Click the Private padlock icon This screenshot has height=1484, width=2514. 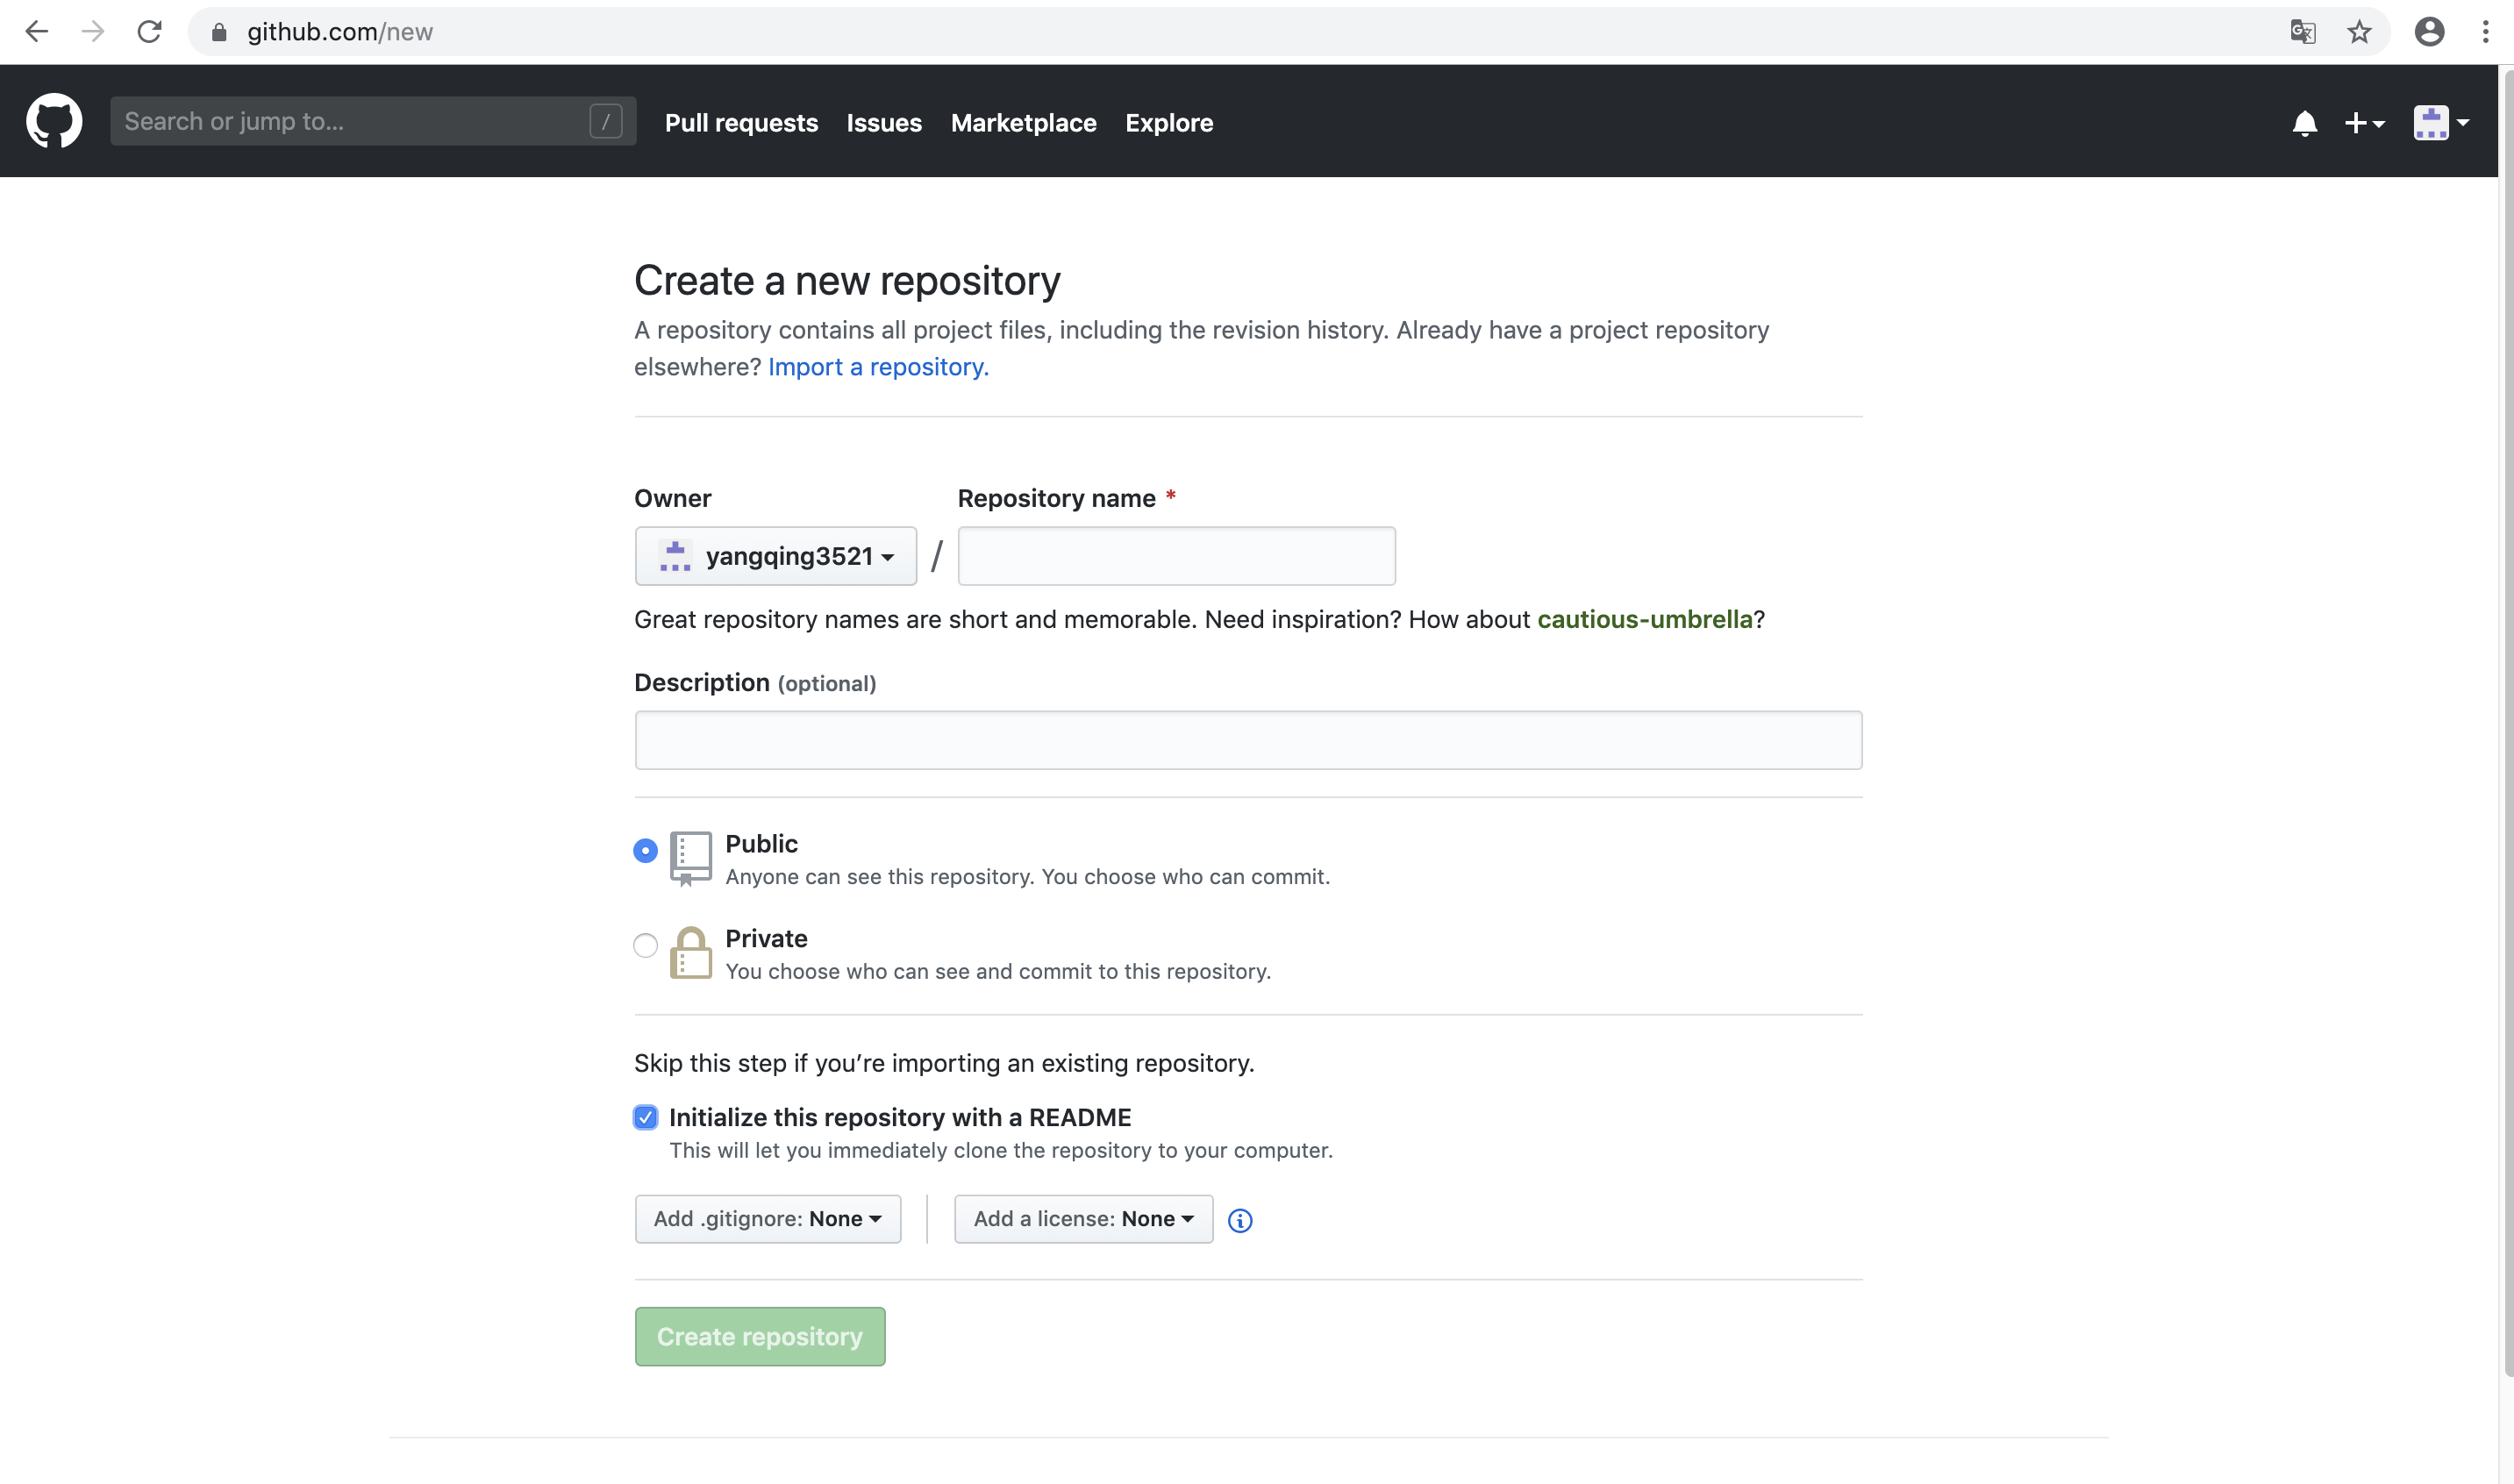[x=690, y=952]
